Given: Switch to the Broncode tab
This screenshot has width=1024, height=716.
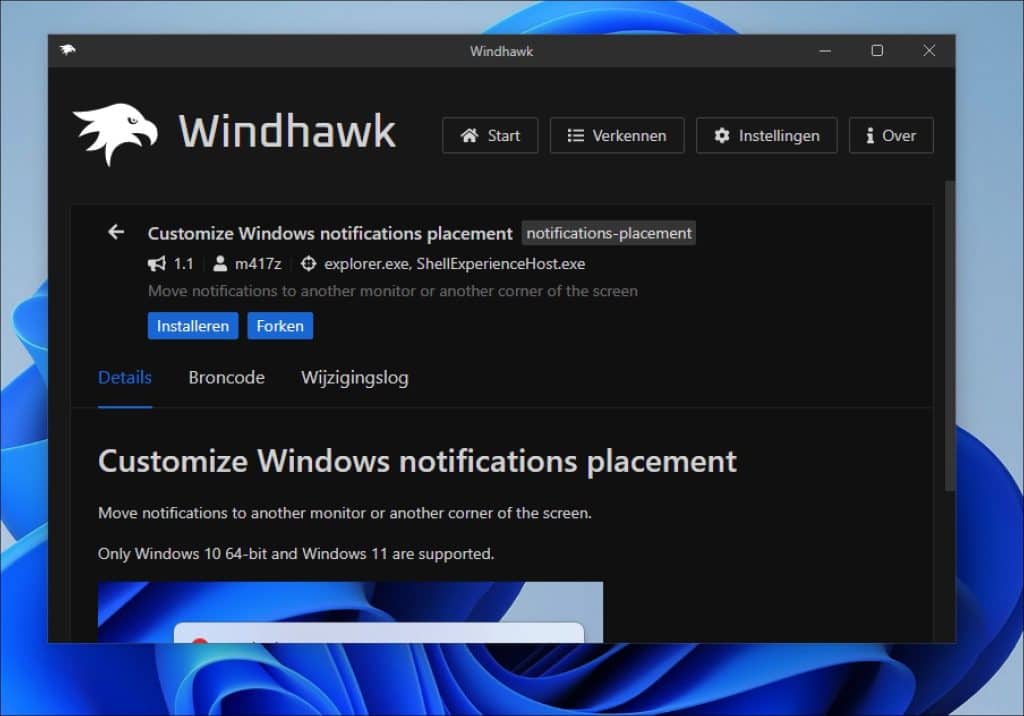Looking at the screenshot, I should point(227,378).
